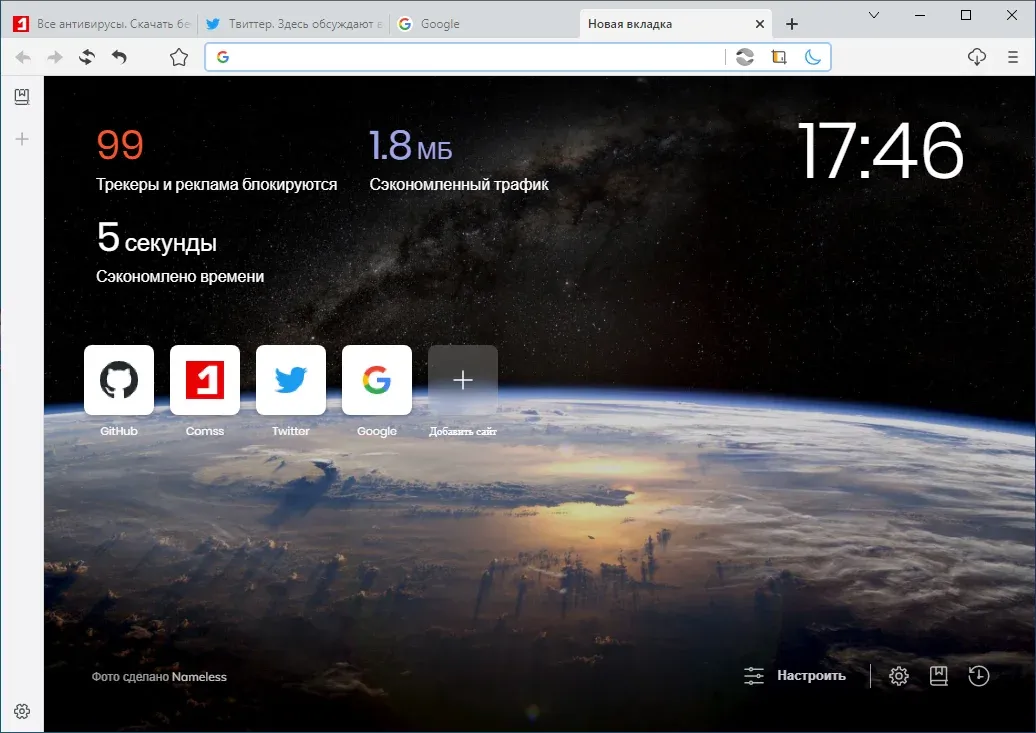Open the Twitter speed dial tile
This screenshot has height=733, width=1036.
pyautogui.click(x=291, y=380)
